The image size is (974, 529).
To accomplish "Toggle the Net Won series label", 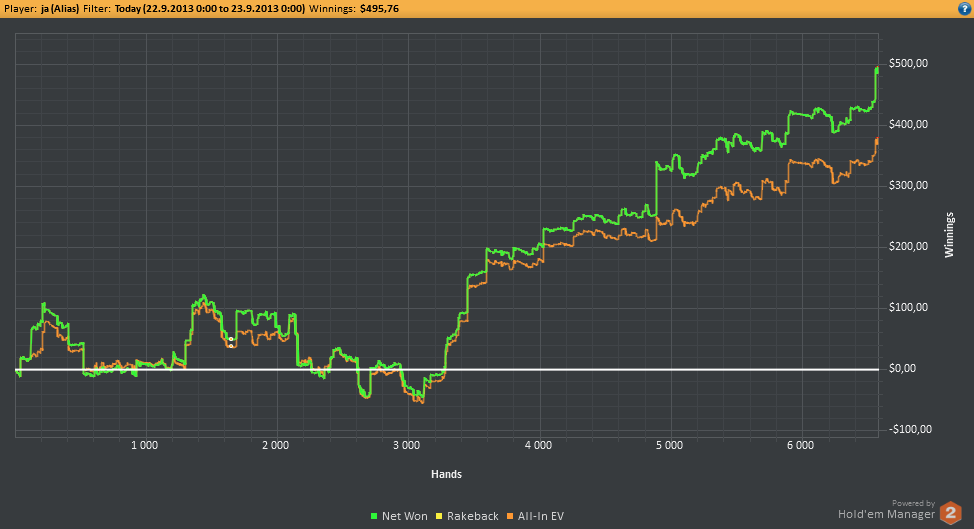I will point(405,516).
